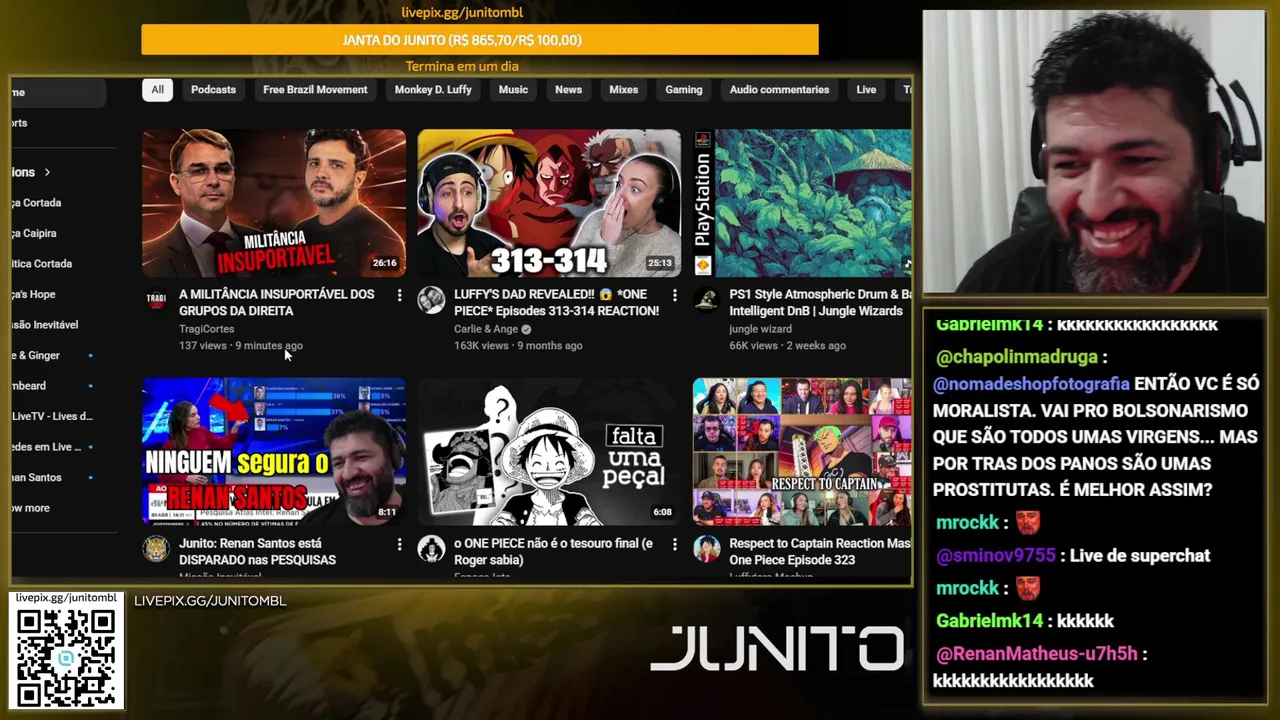Click LIVEPIX.GG/JUNITOMBL text beside QR code
1280x720 pixels.
coord(210,601)
